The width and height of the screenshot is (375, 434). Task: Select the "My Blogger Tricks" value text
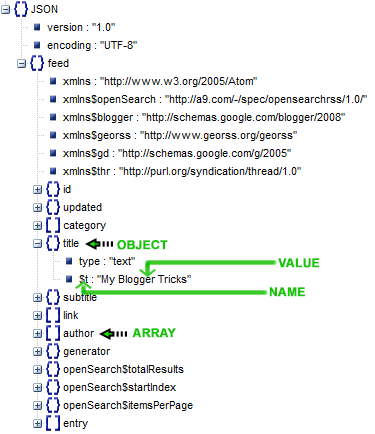point(144,279)
